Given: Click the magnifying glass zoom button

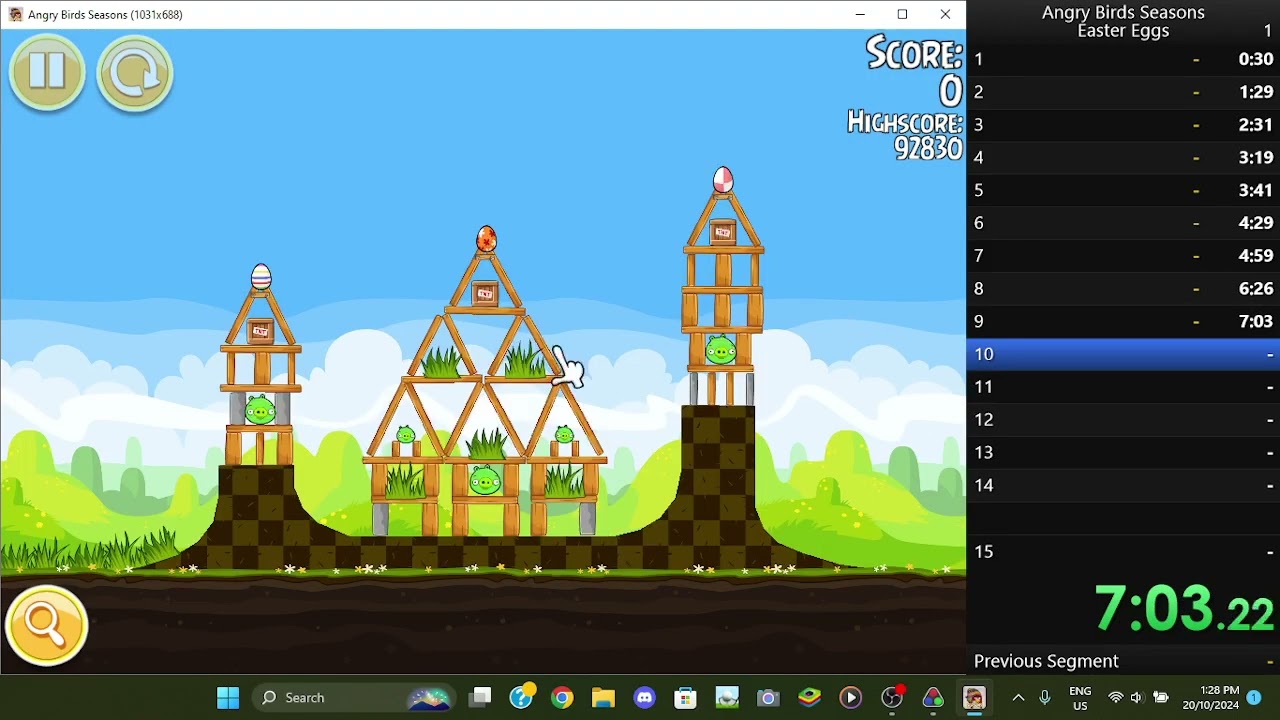Looking at the screenshot, I should [46, 626].
